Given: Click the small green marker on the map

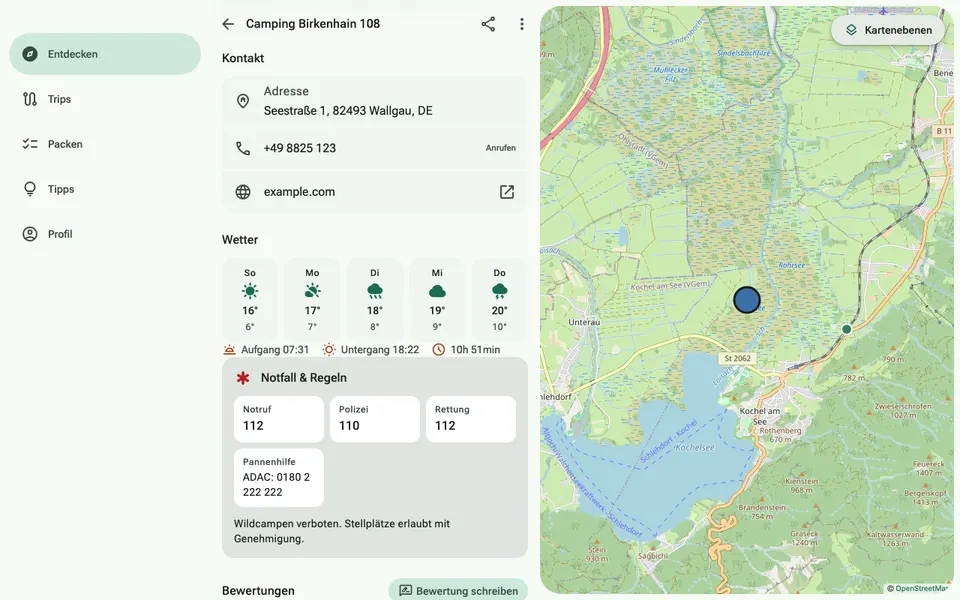Looking at the screenshot, I should [x=847, y=329].
